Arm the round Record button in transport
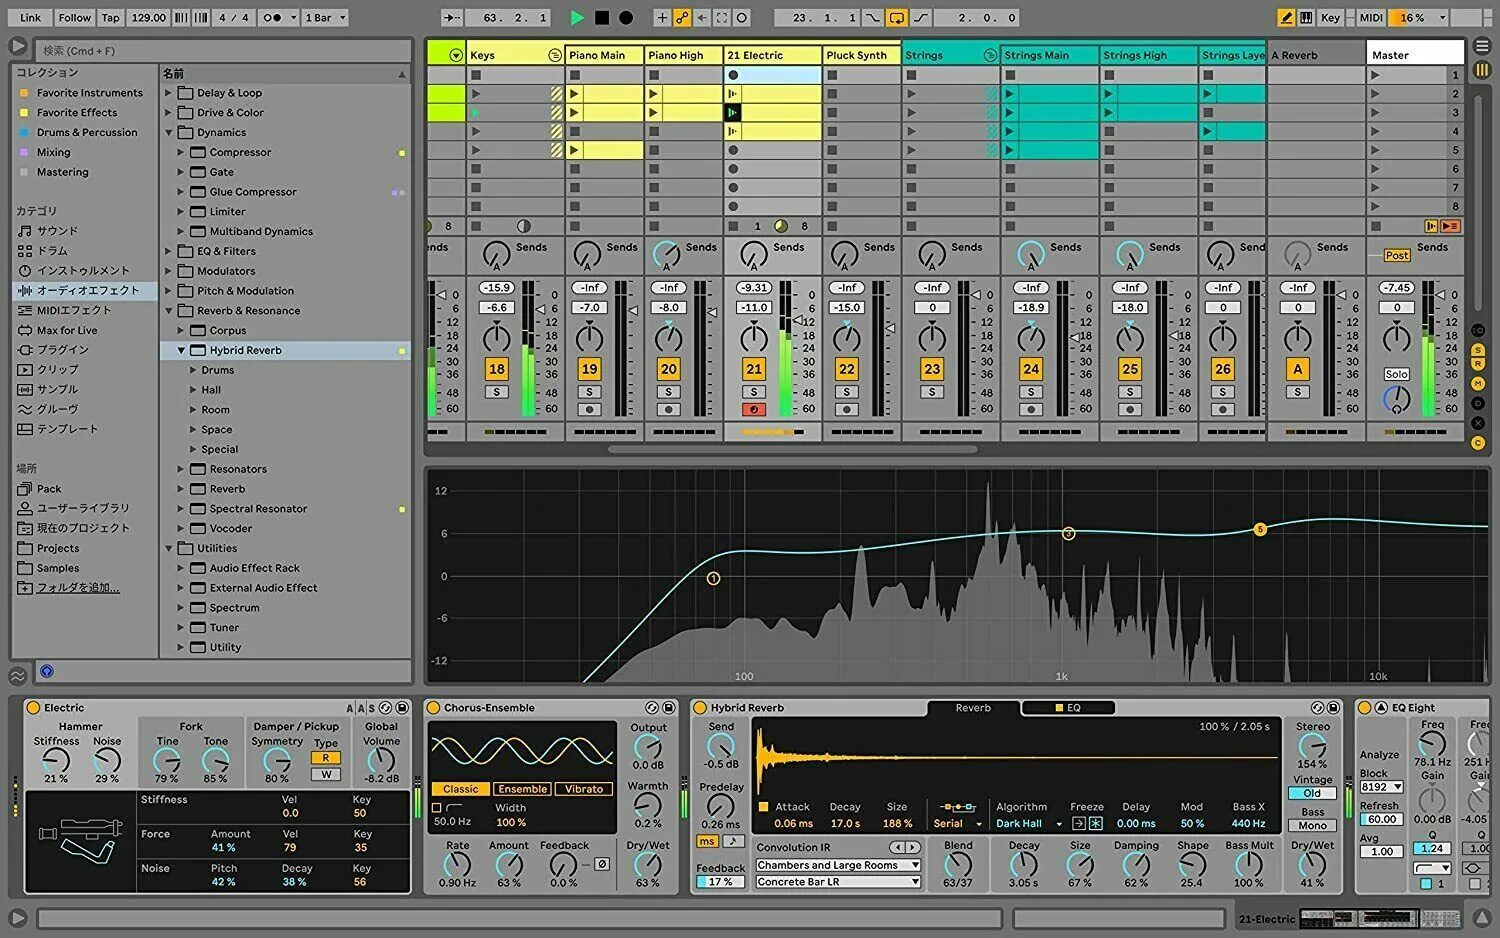Image resolution: width=1500 pixels, height=938 pixels. [x=626, y=18]
